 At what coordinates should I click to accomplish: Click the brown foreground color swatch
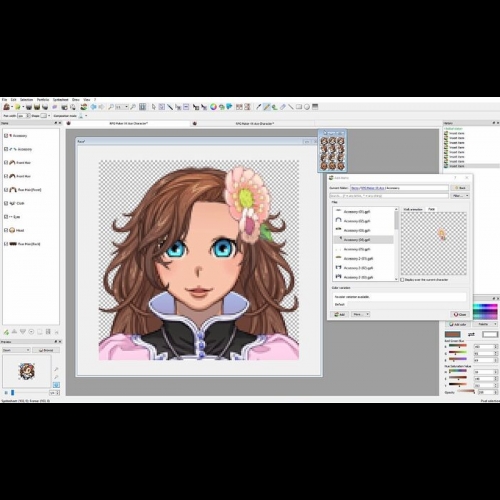pos(453,334)
